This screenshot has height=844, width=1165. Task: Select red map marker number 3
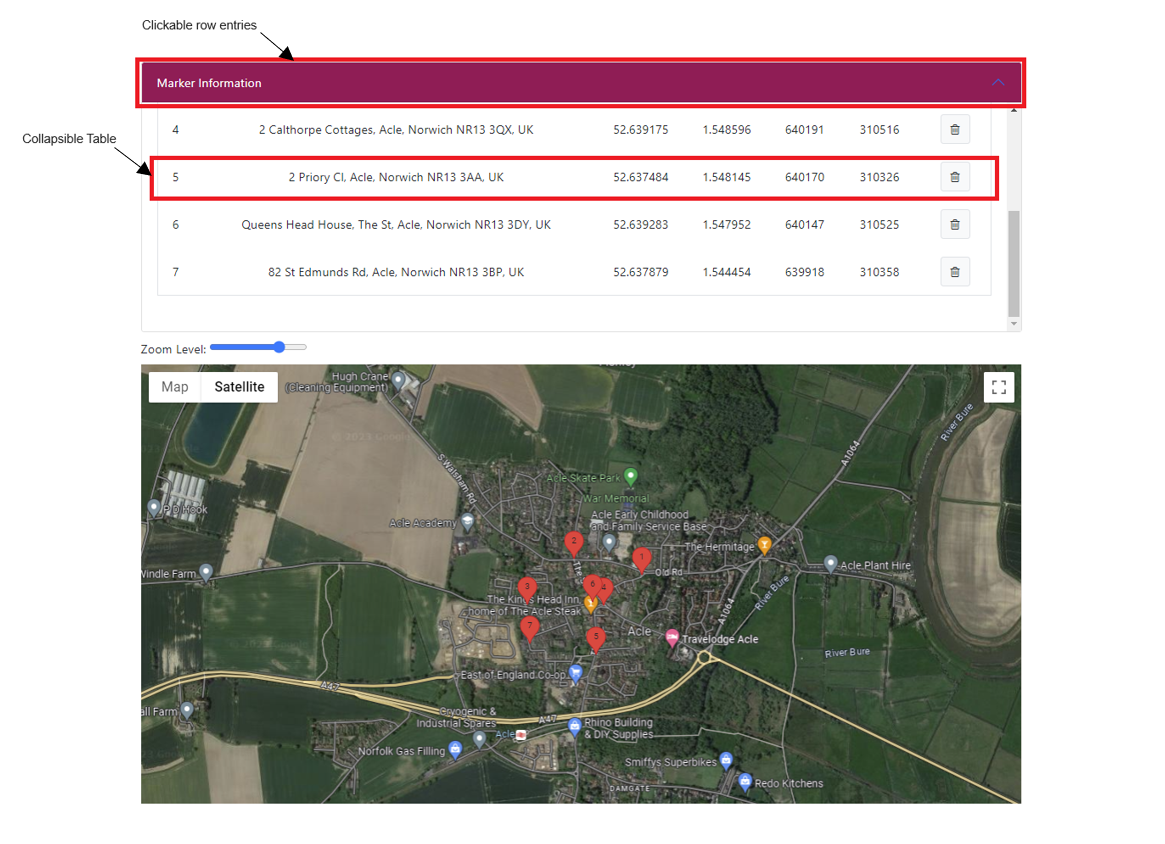pyautogui.click(x=527, y=588)
